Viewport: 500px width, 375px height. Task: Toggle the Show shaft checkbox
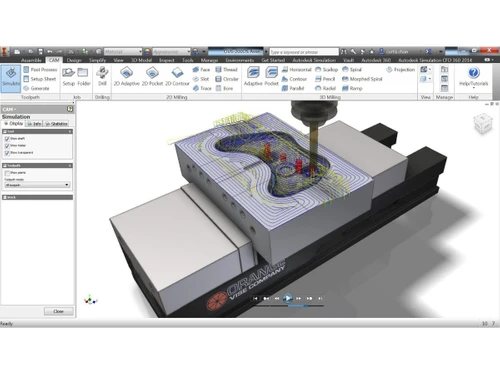tap(7, 138)
